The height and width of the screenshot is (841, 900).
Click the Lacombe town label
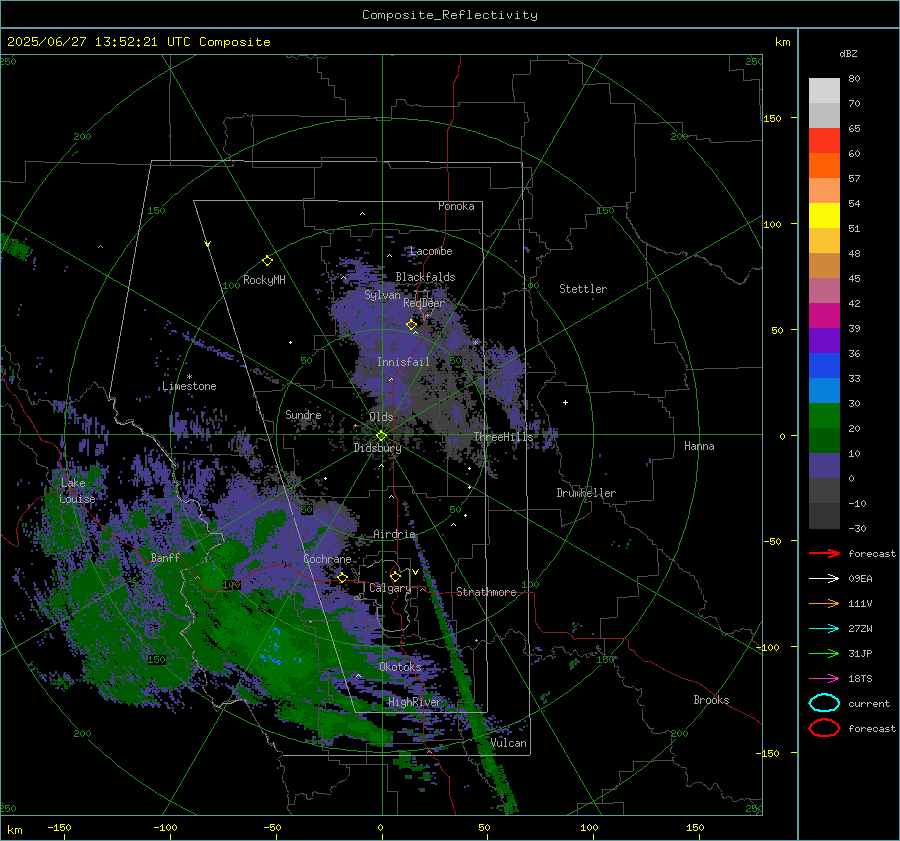point(431,251)
